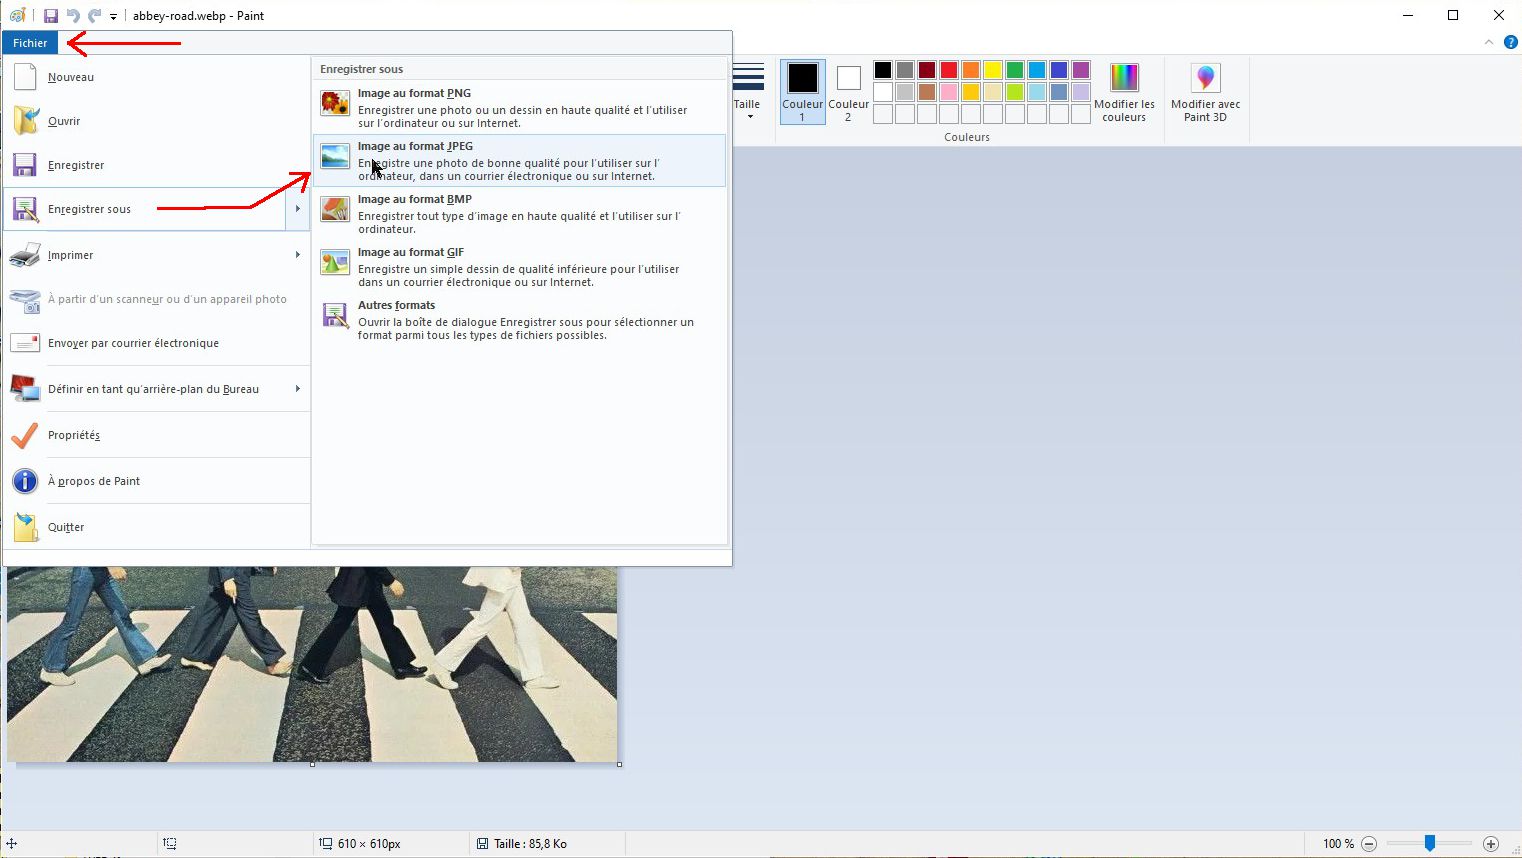Choose Ouvrir in the file menu

(x=157, y=121)
